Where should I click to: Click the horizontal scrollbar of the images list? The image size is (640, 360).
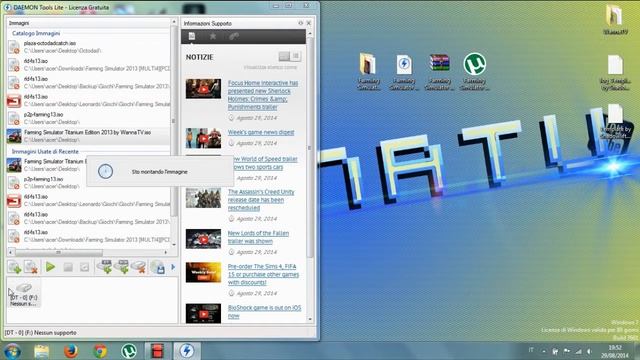[59, 253]
